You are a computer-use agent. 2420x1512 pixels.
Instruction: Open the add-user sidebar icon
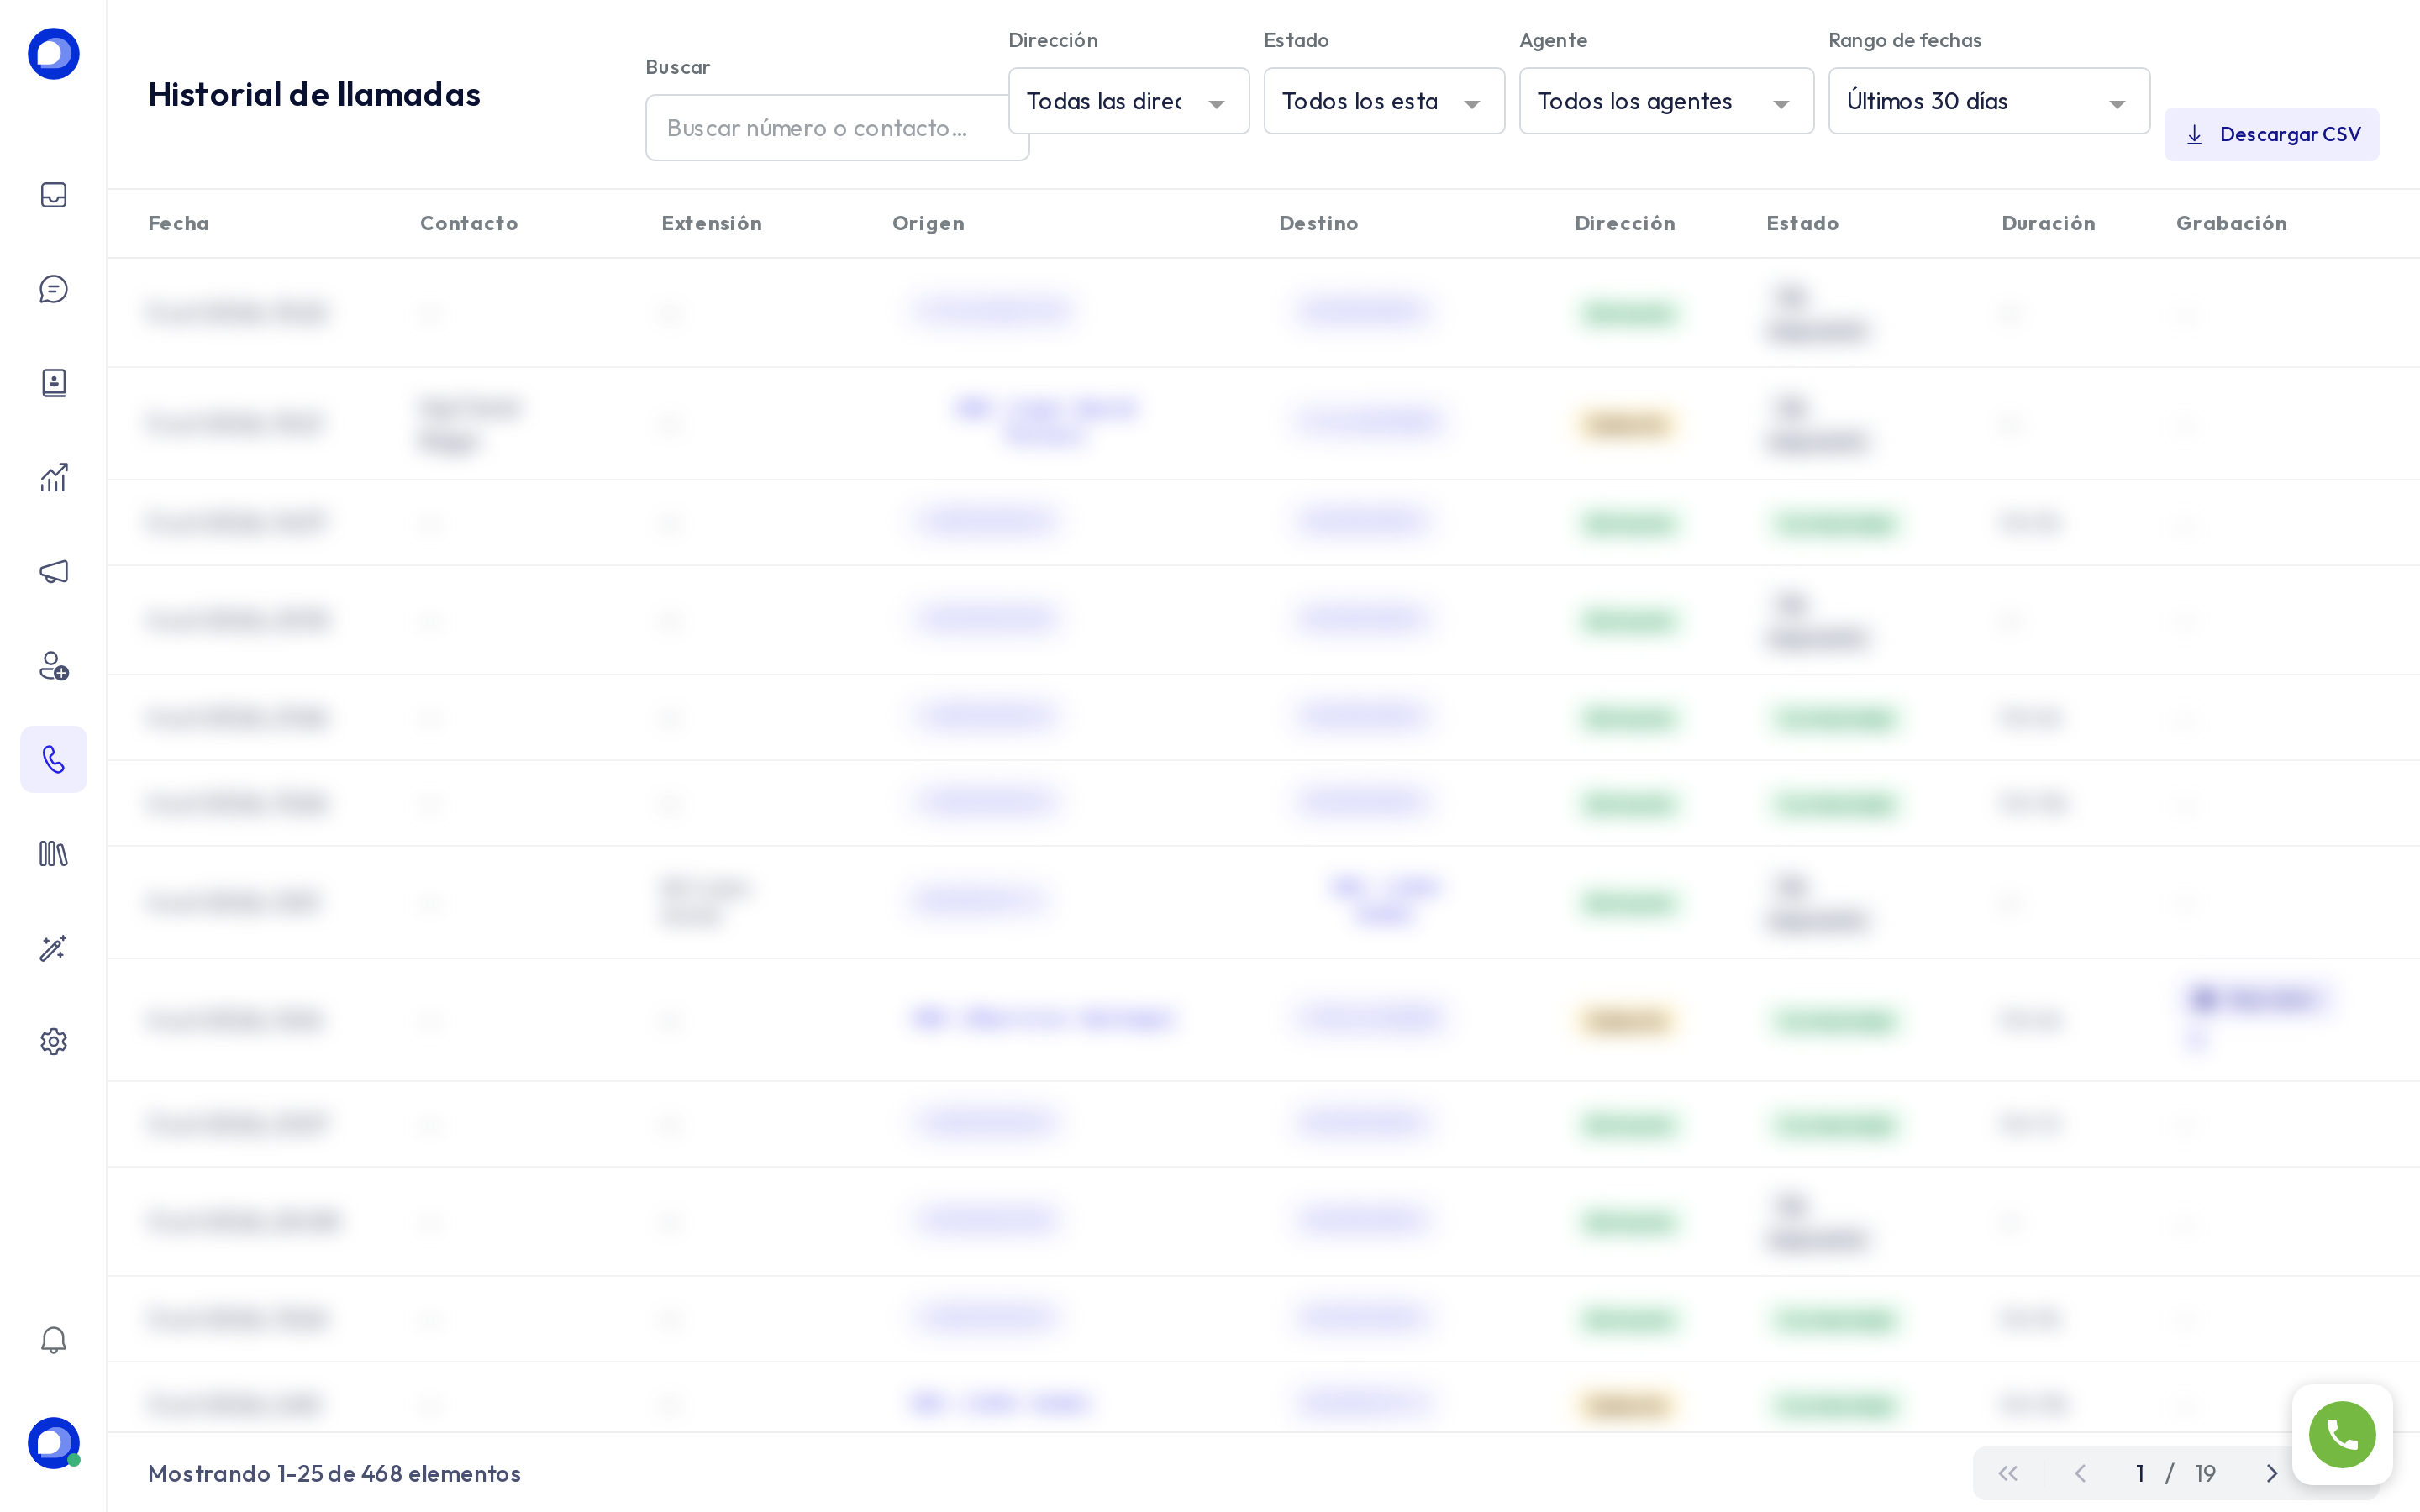point(53,665)
